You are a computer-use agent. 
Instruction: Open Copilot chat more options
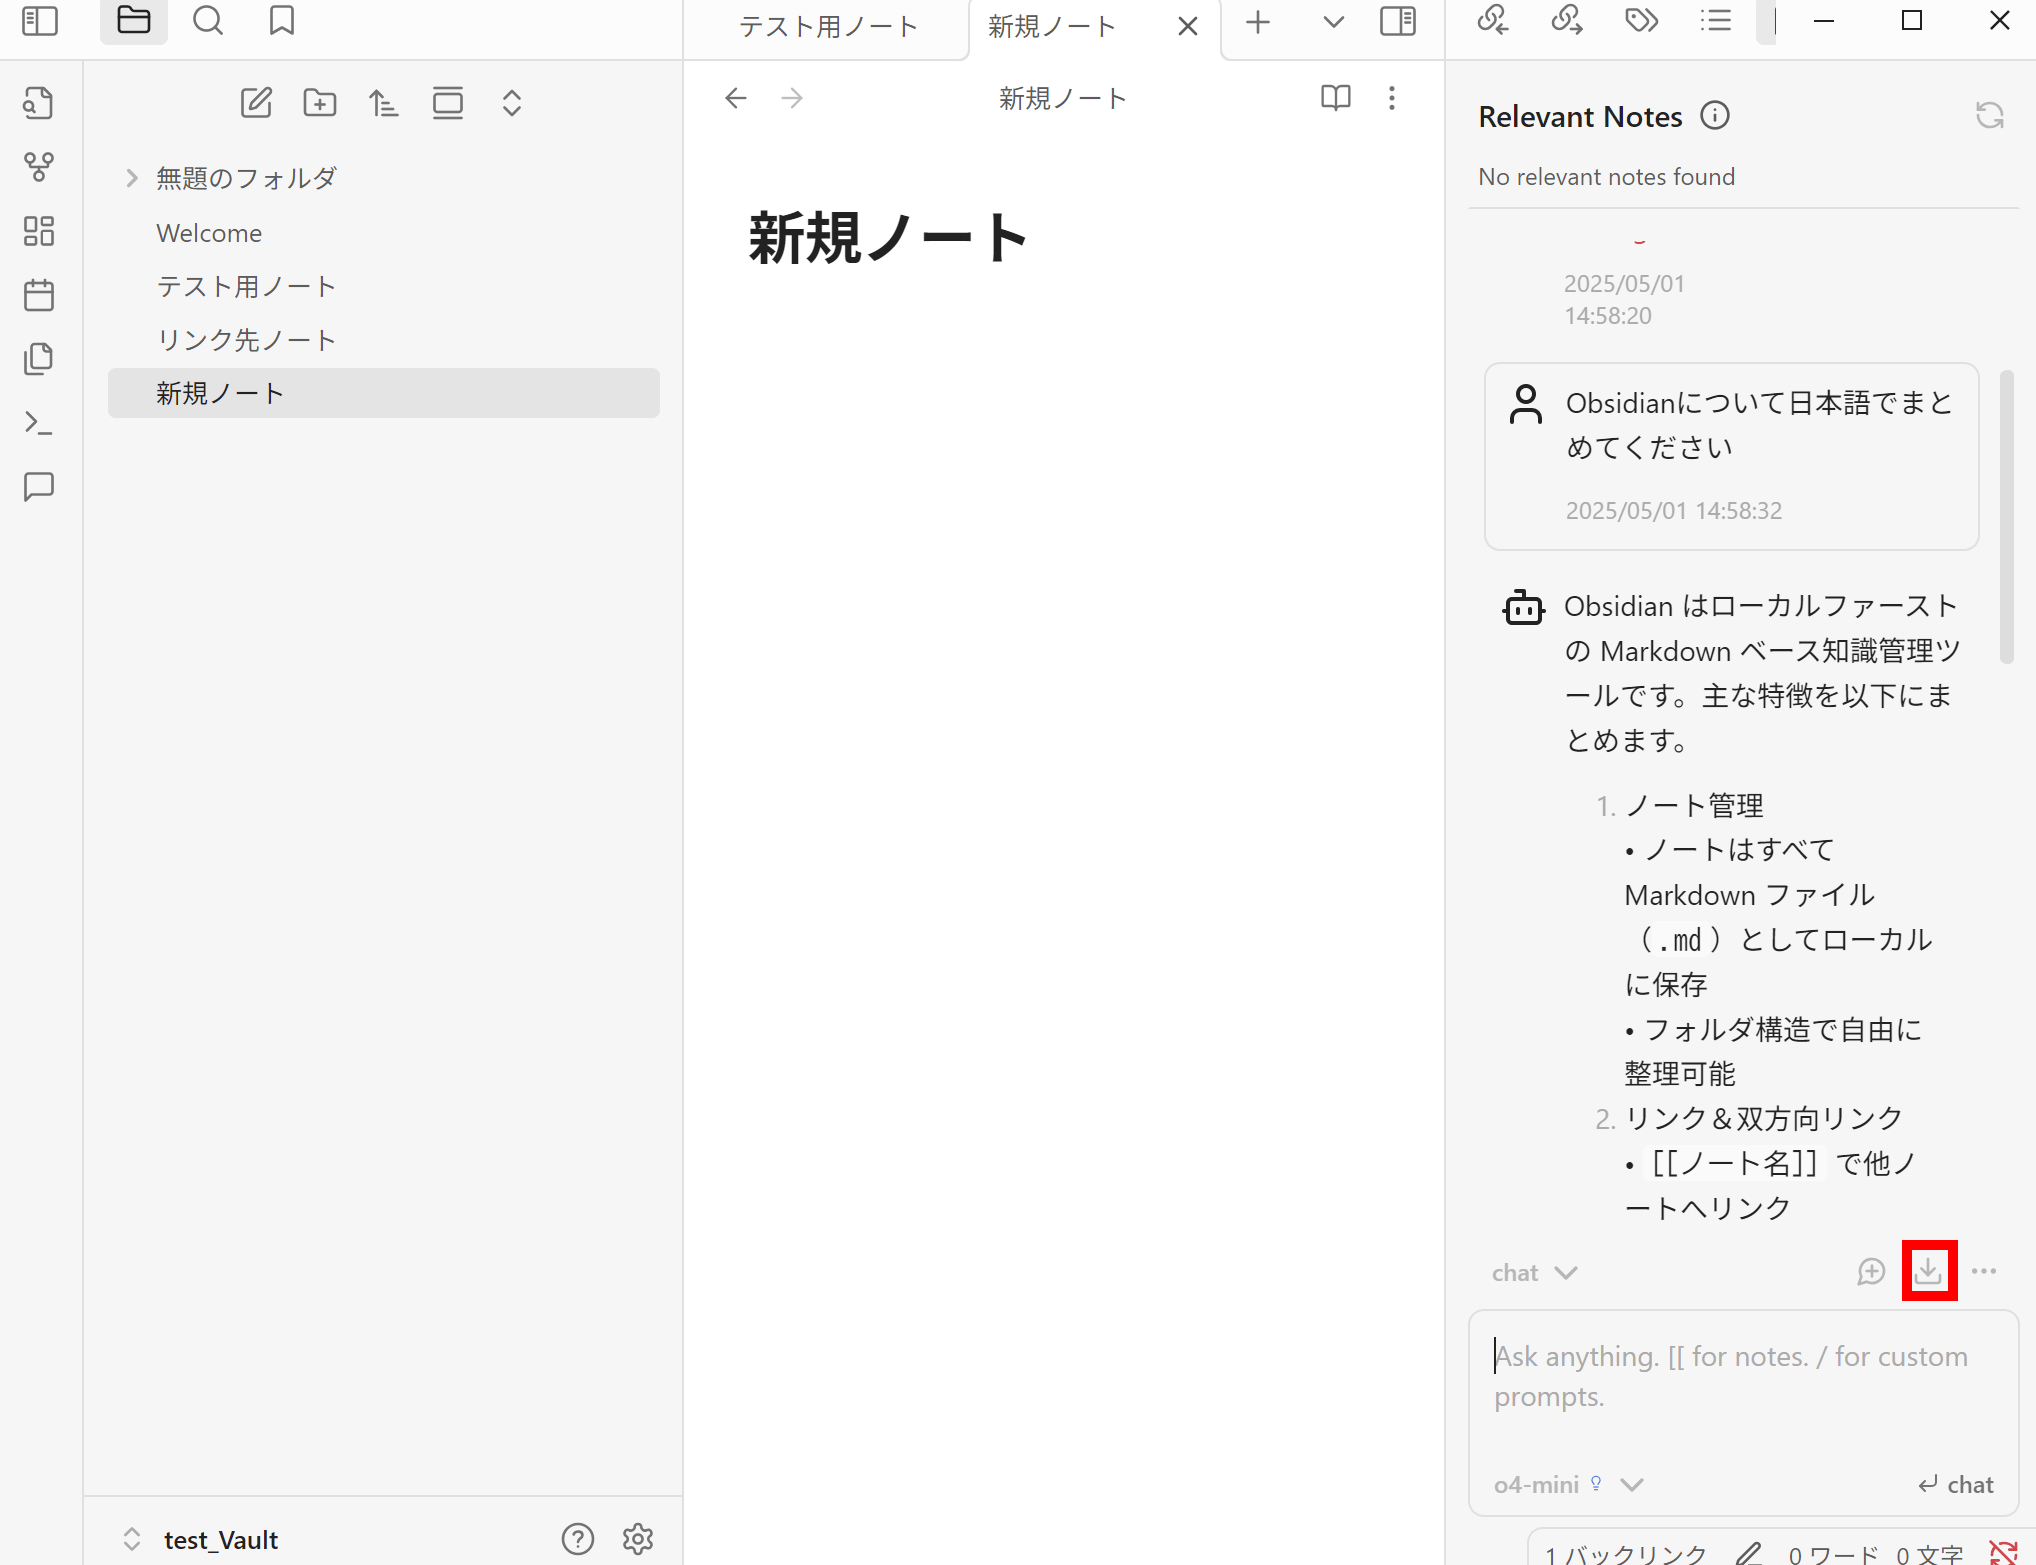pos(1984,1271)
